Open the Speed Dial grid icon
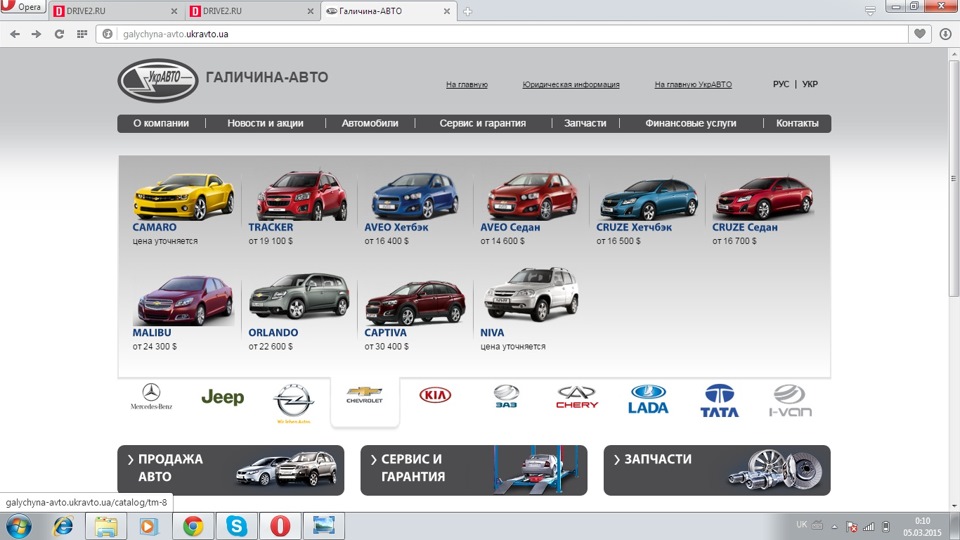This screenshot has width=960, height=540. (x=82, y=34)
